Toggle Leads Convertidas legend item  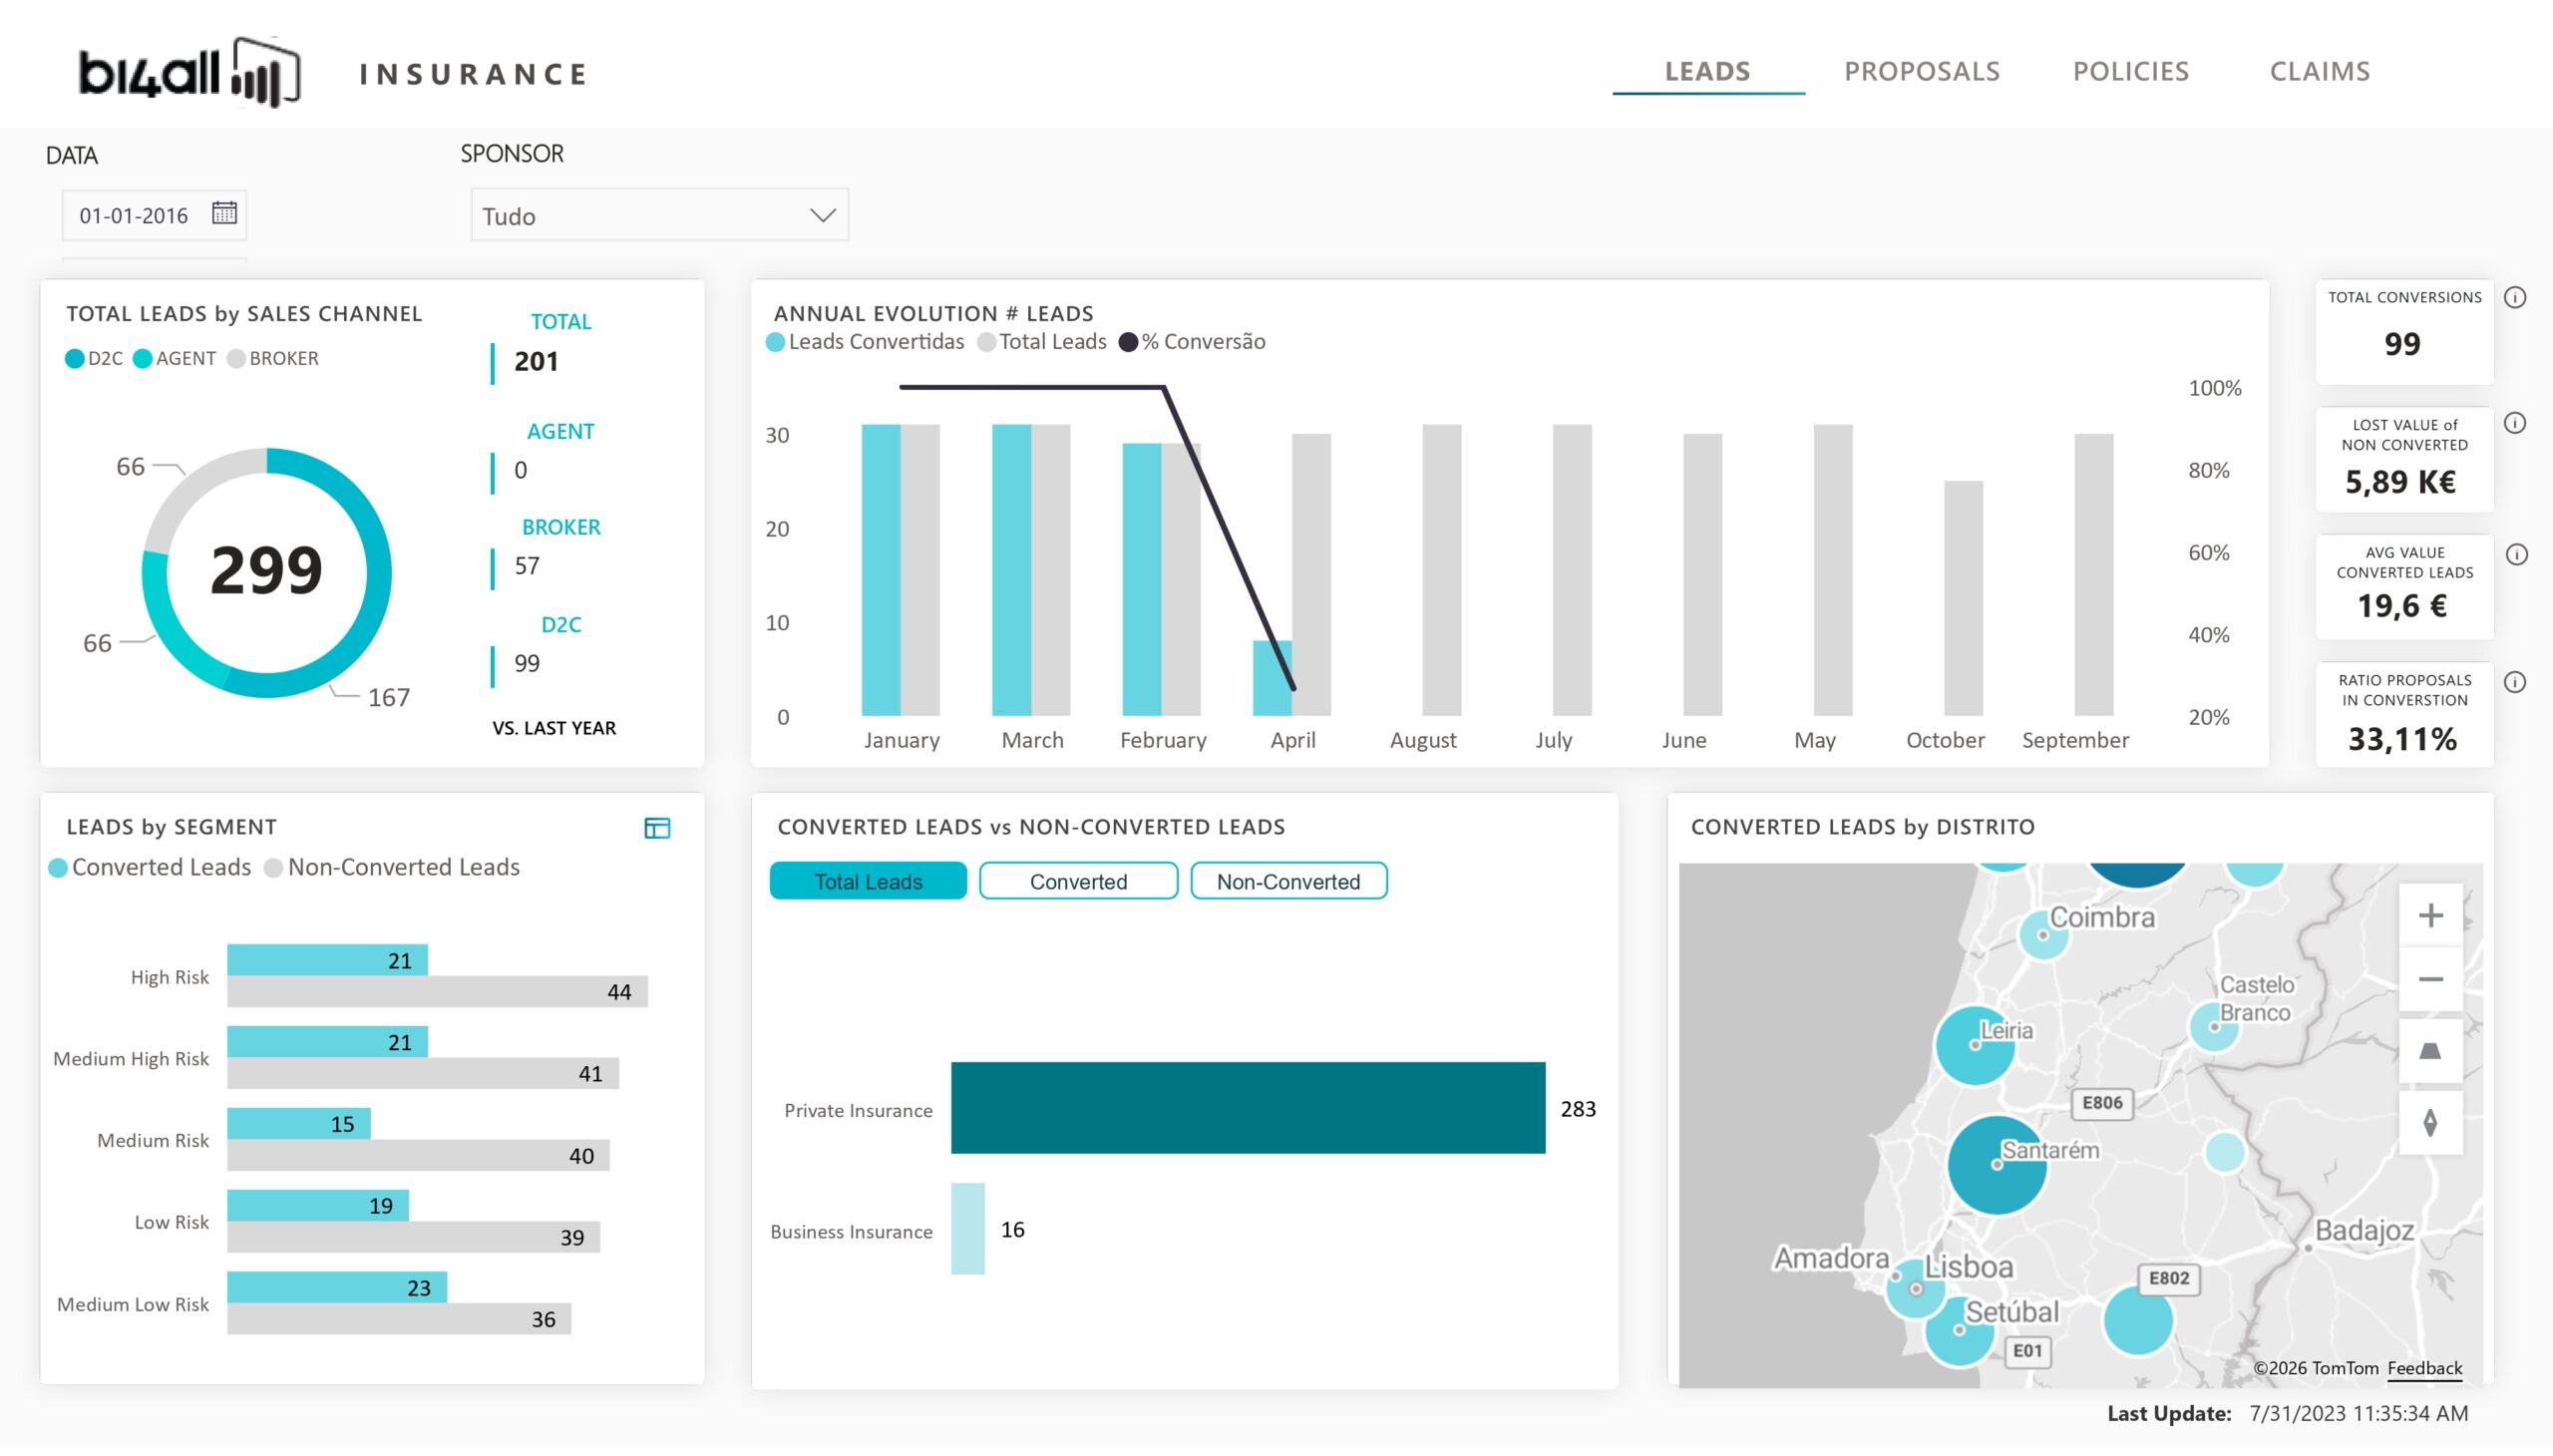865,342
